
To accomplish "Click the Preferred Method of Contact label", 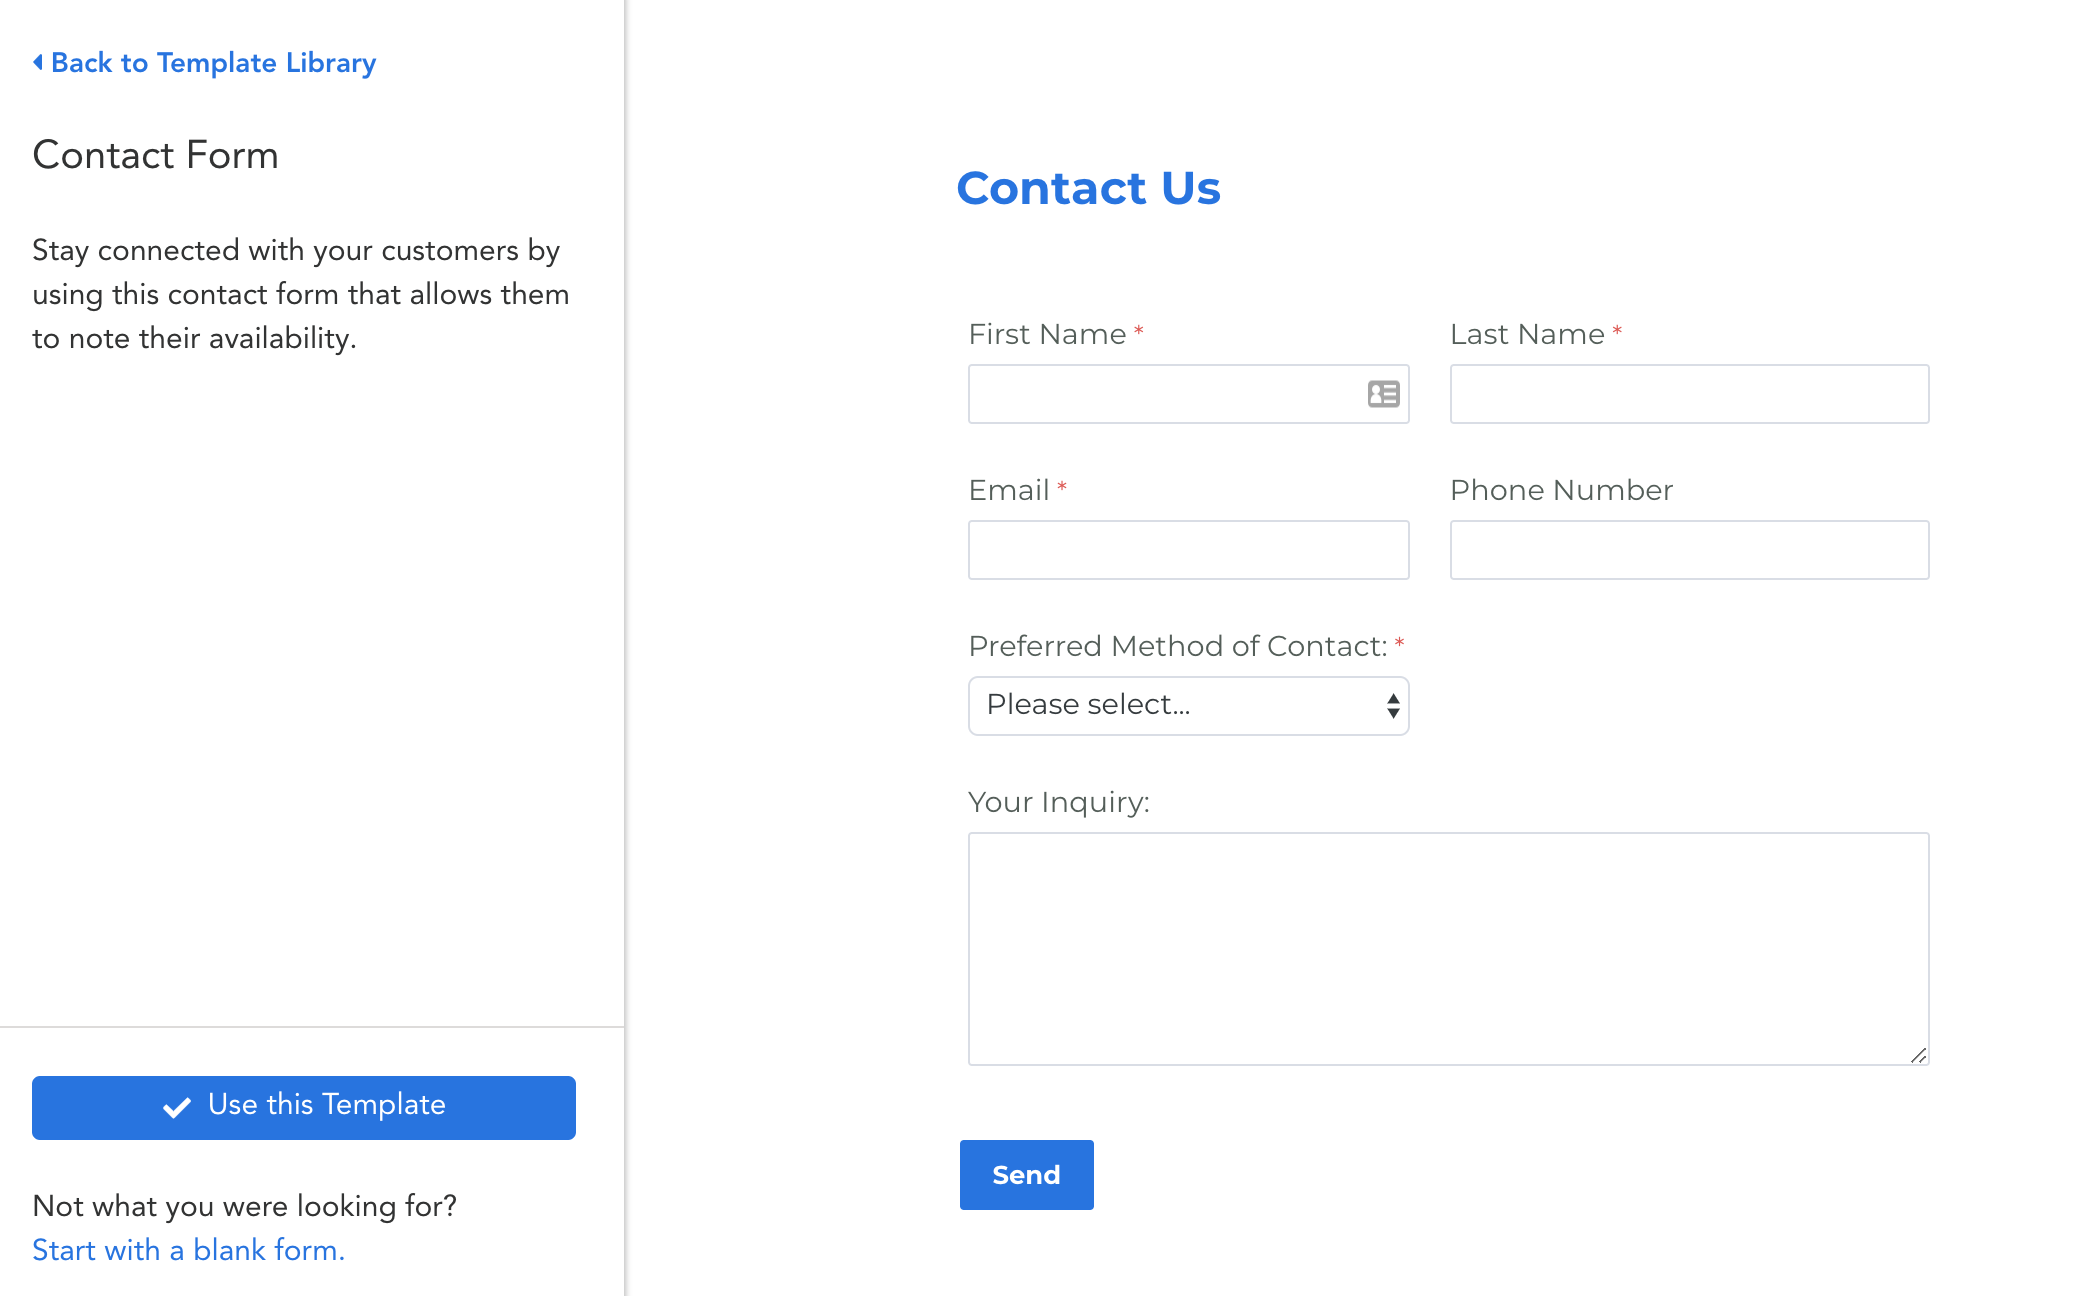I will pyautogui.click(x=1177, y=646).
